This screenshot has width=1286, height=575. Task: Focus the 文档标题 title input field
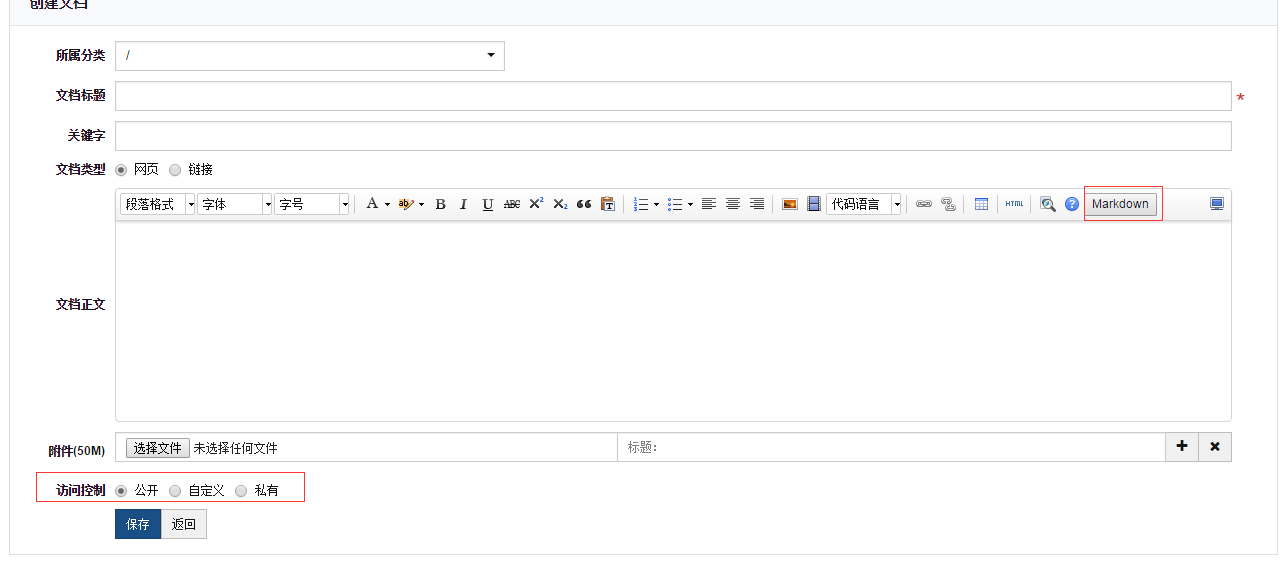click(673, 96)
